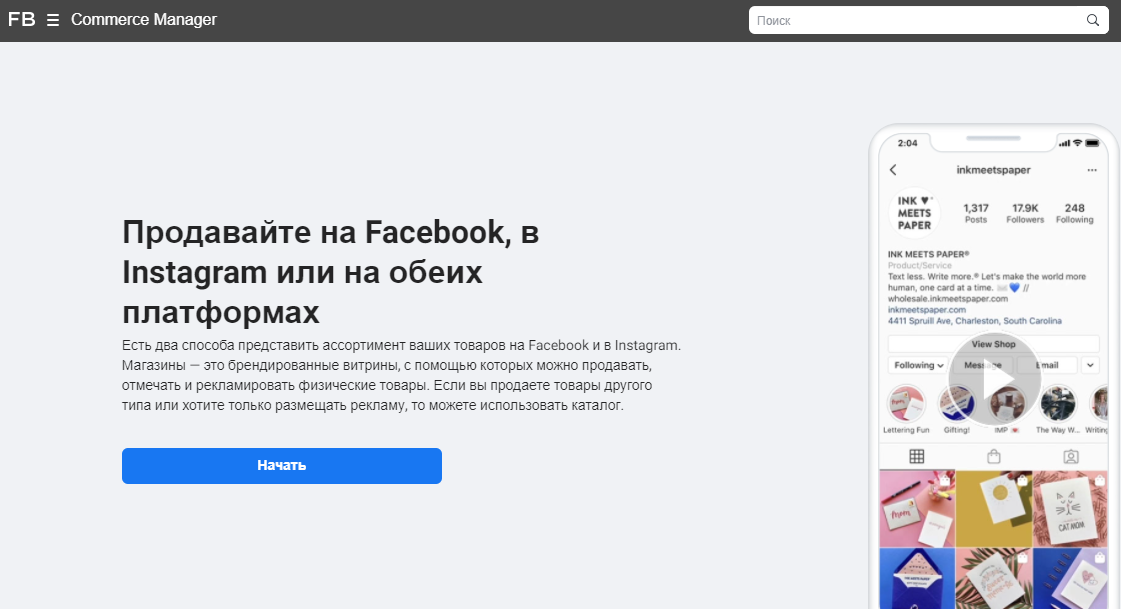Image resolution: width=1121 pixels, height=609 pixels.
Task: Open the pink Mom card post
Action: tap(917, 508)
